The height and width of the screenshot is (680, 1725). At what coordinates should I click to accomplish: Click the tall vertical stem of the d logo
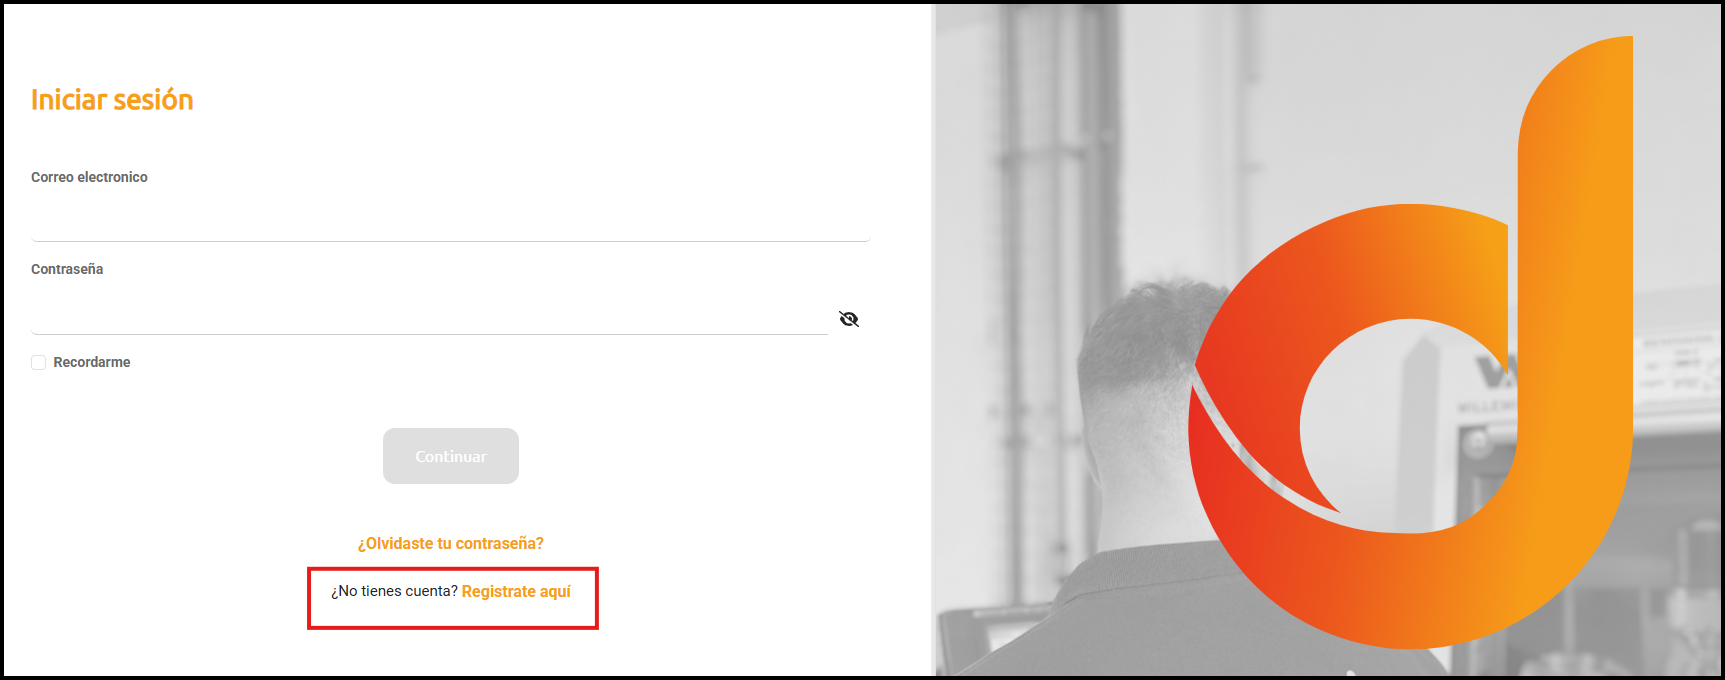click(x=1575, y=250)
